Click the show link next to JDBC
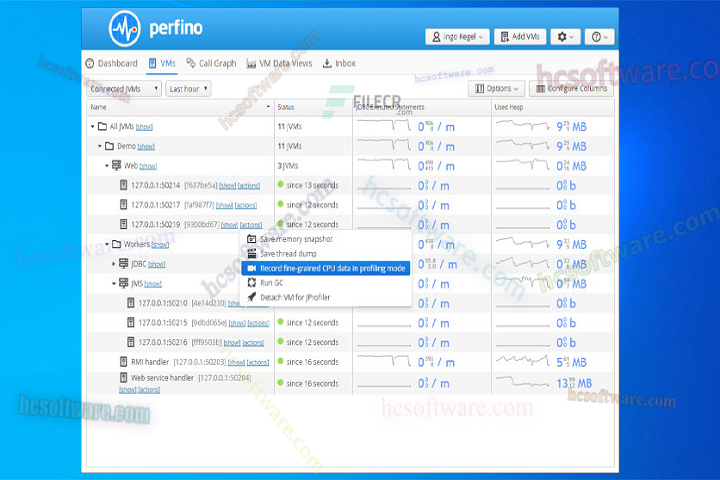 (157, 265)
